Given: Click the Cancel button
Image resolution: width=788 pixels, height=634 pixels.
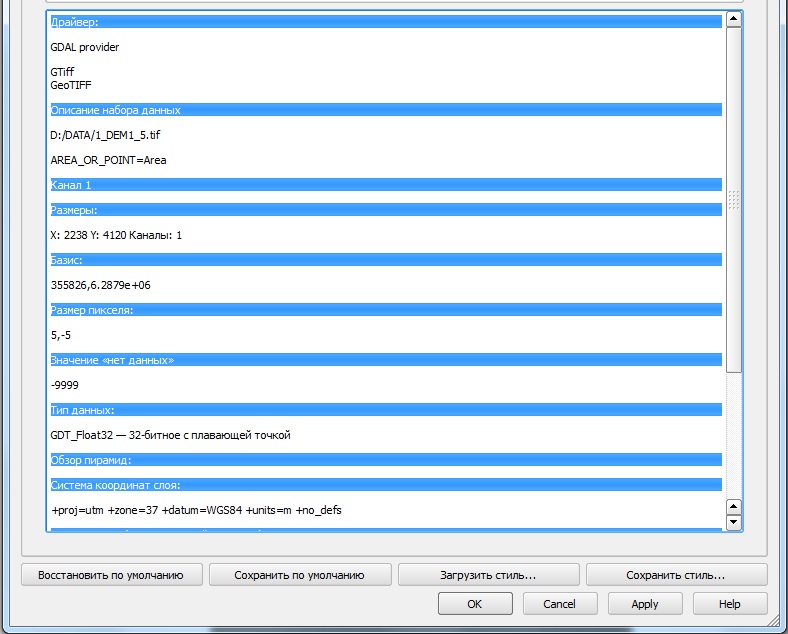Looking at the screenshot, I should [x=560, y=603].
